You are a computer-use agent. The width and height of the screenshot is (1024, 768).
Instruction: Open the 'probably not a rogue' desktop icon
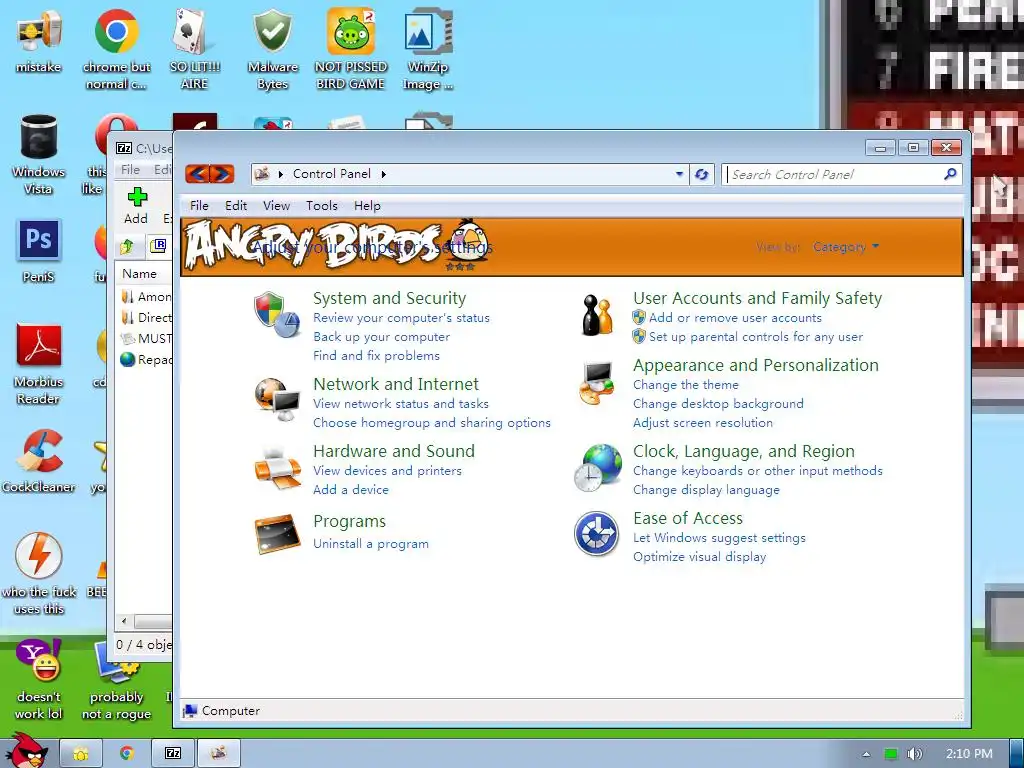tap(116, 662)
